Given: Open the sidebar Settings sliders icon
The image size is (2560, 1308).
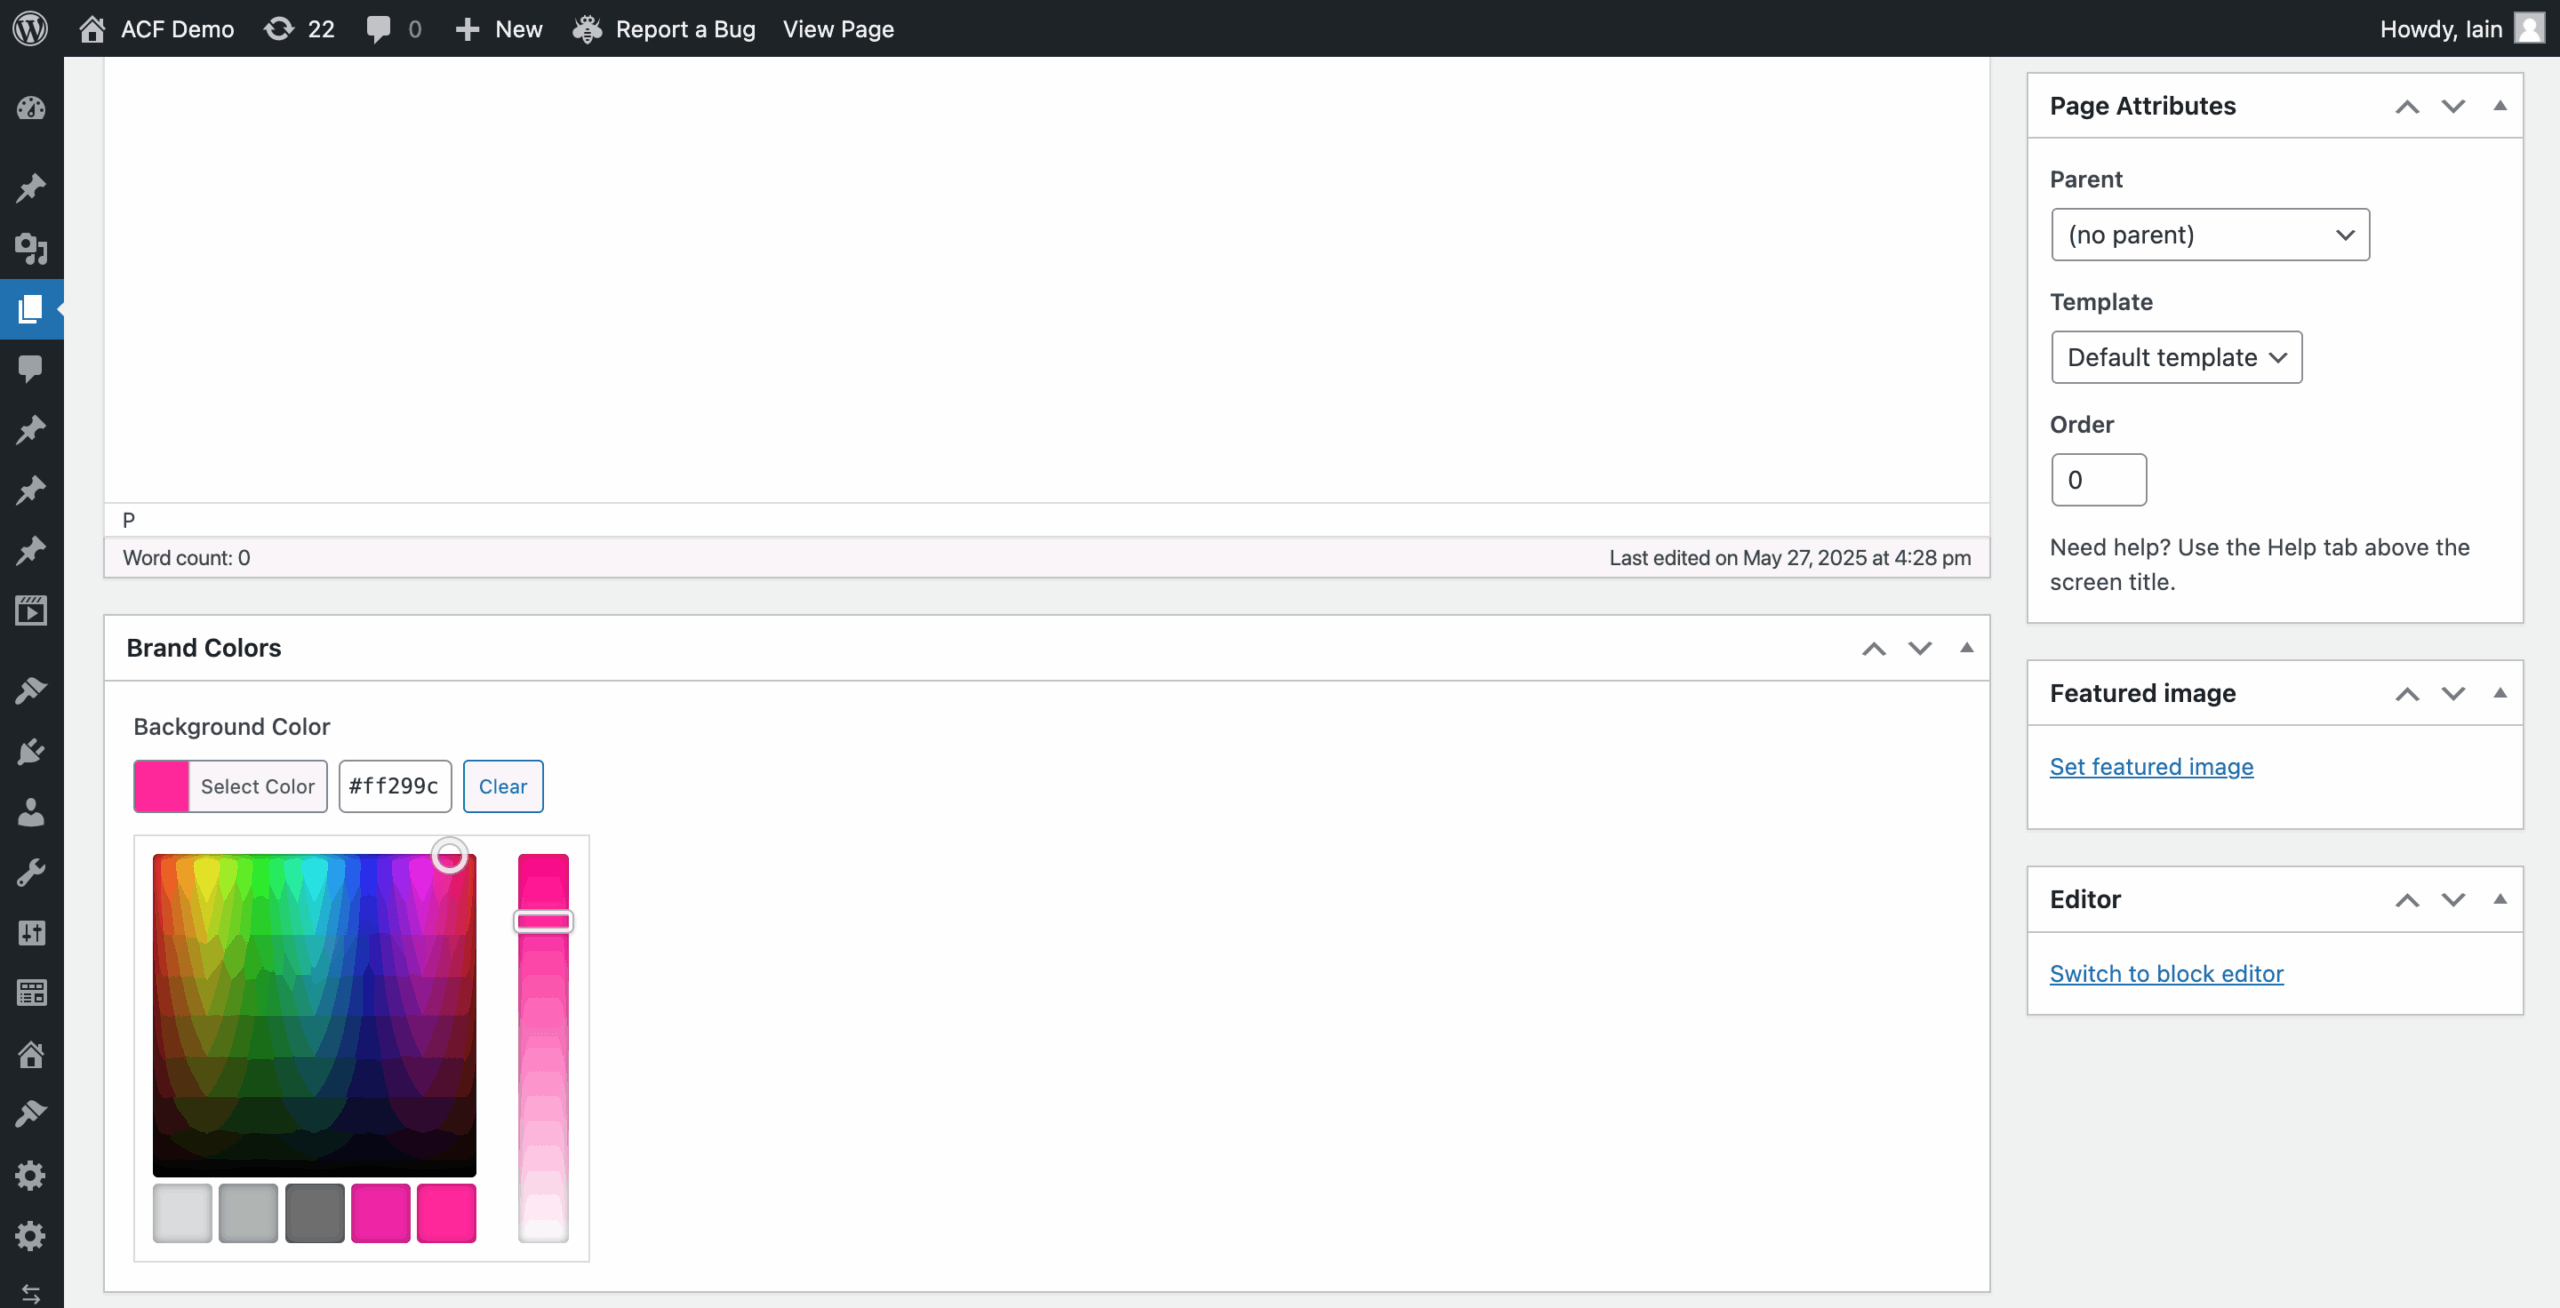Looking at the screenshot, I should coord(31,933).
